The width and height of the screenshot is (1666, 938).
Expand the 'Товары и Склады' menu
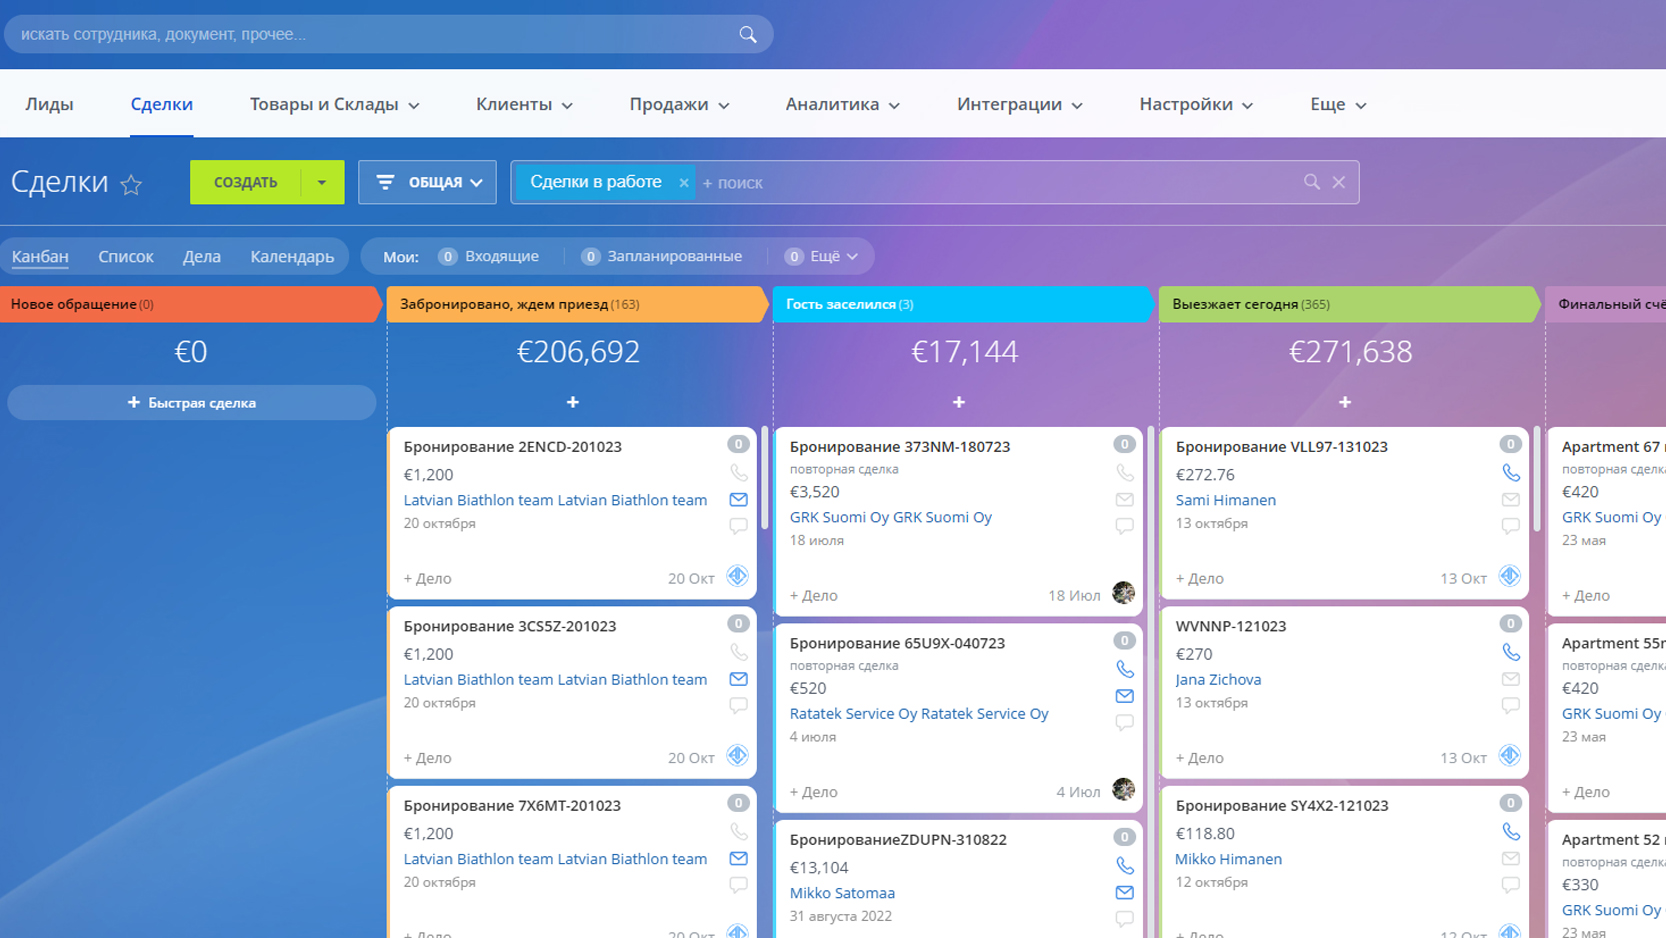pyautogui.click(x=335, y=104)
